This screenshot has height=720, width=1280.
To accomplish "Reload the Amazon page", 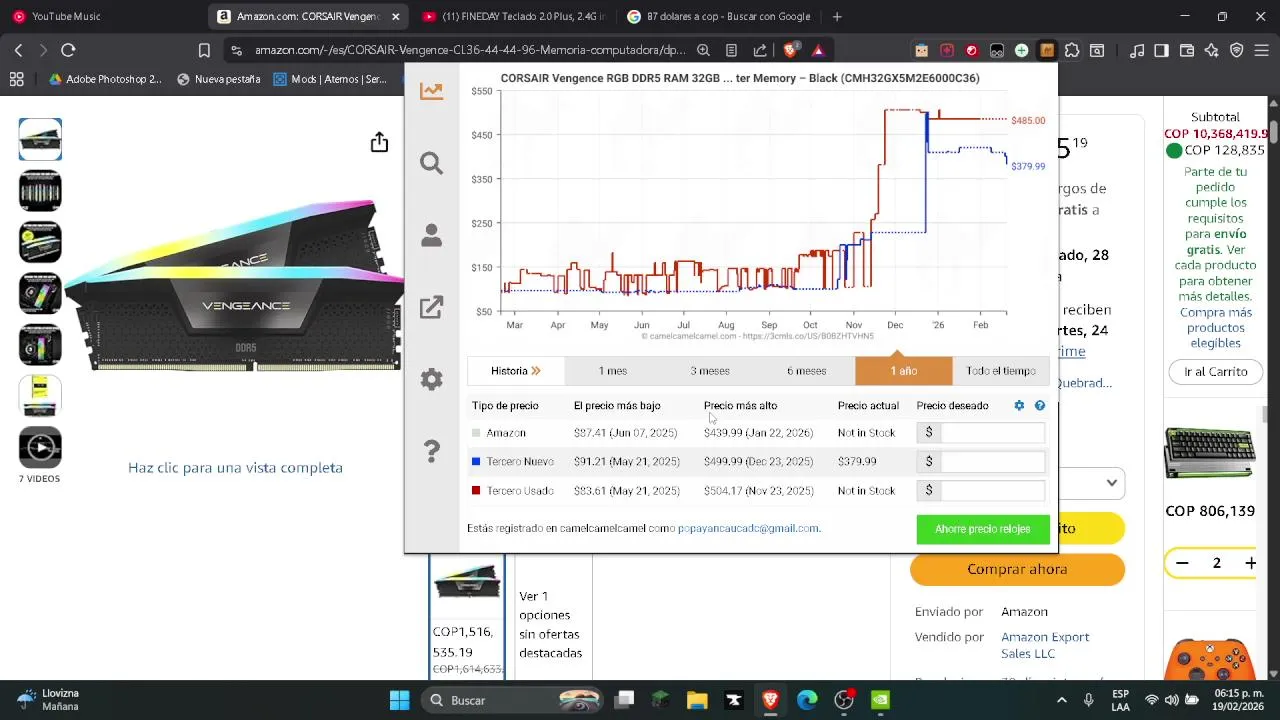I will click(68, 50).
